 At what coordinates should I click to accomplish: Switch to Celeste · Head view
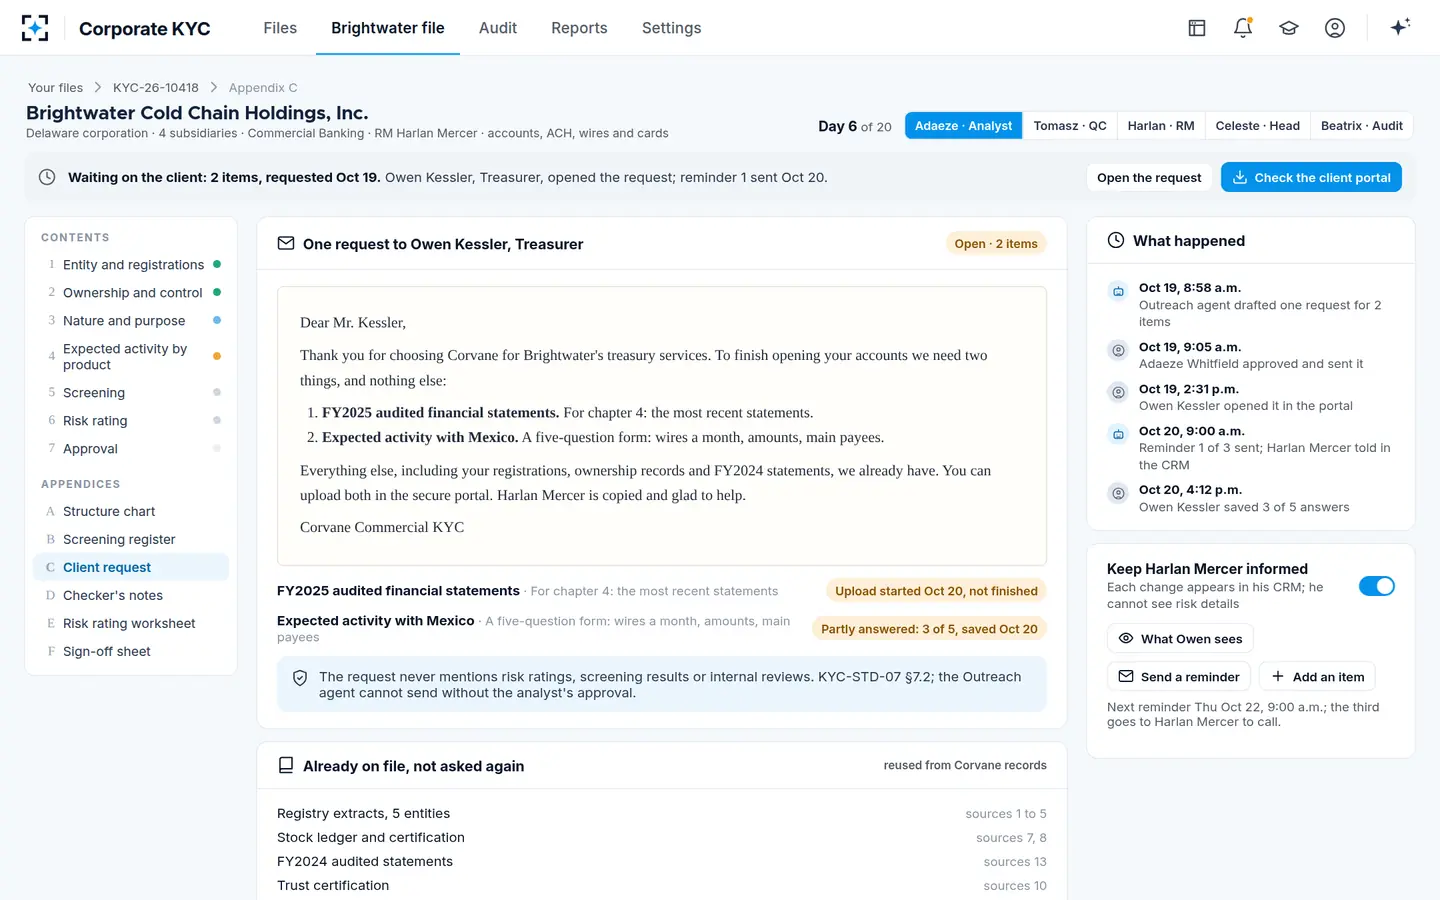[1258, 126]
